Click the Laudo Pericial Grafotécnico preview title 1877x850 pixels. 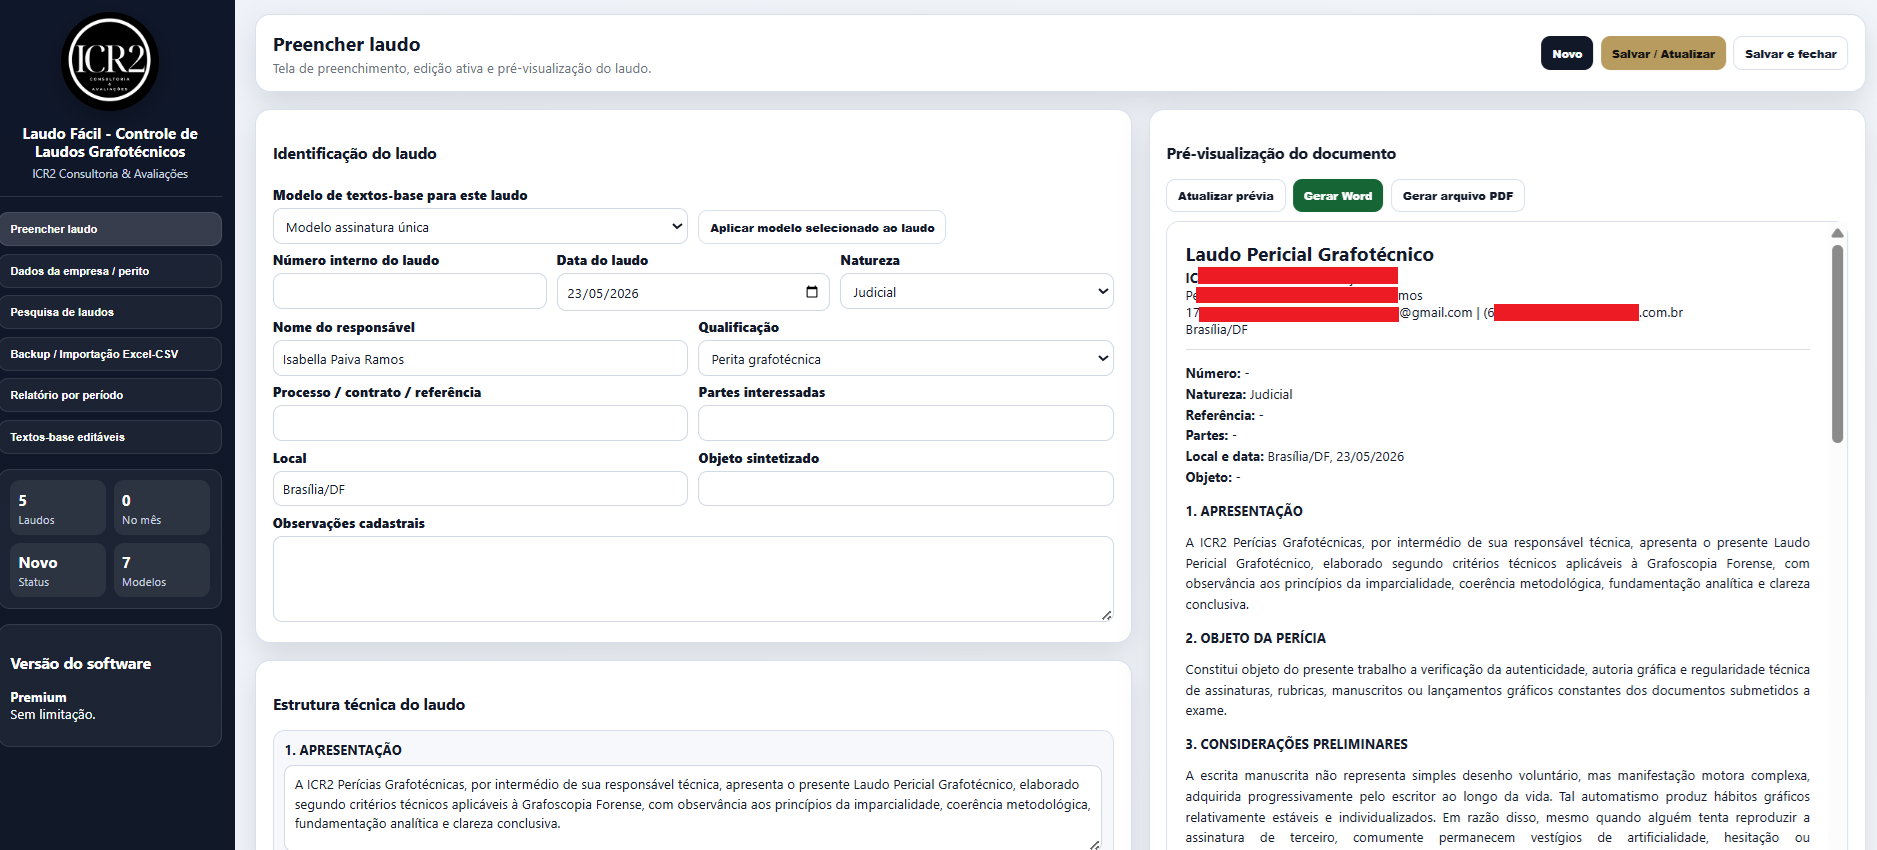pyautogui.click(x=1309, y=254)
